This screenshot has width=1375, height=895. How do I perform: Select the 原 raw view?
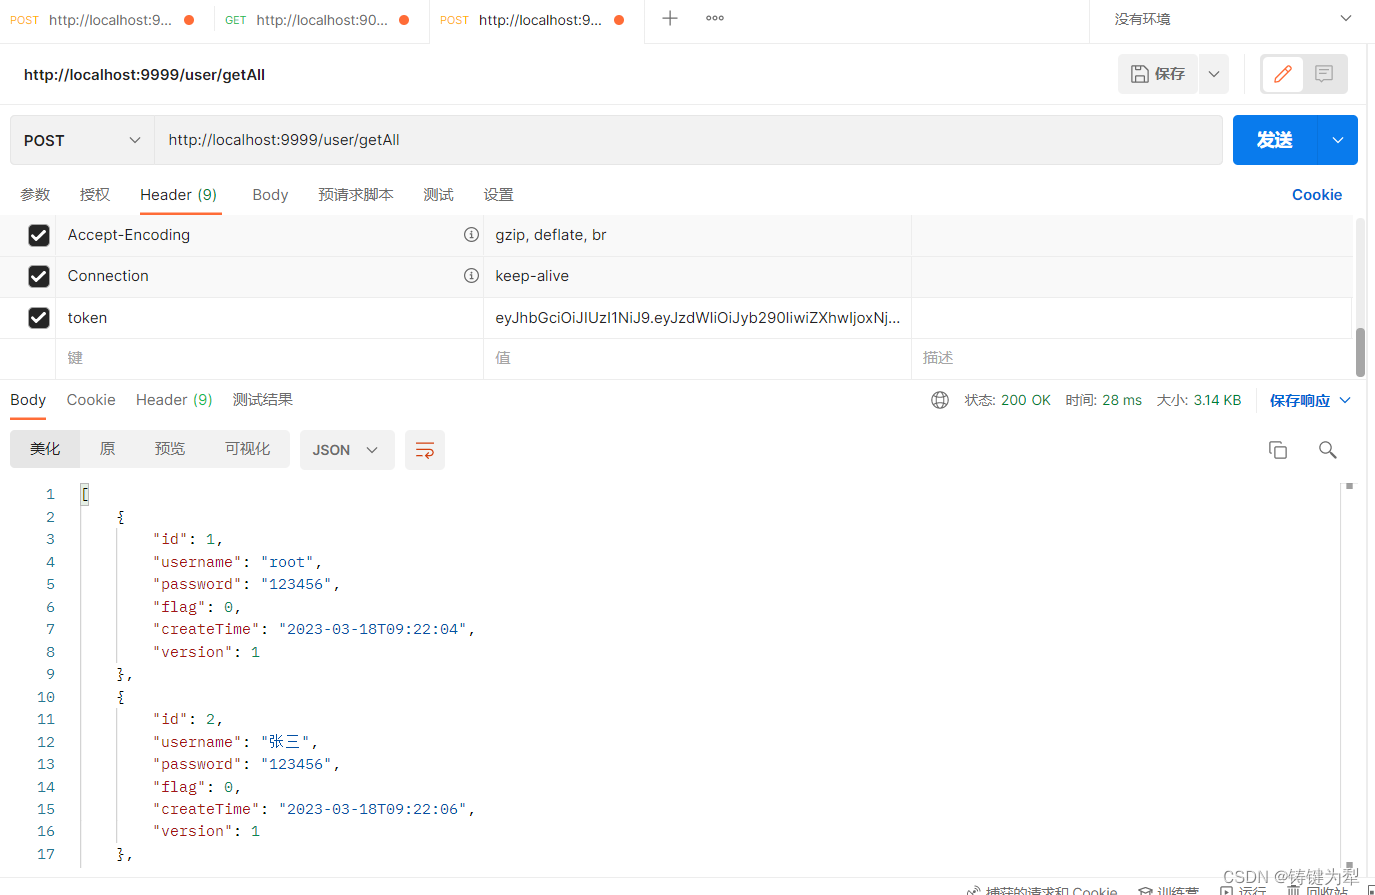pos(107,449)
